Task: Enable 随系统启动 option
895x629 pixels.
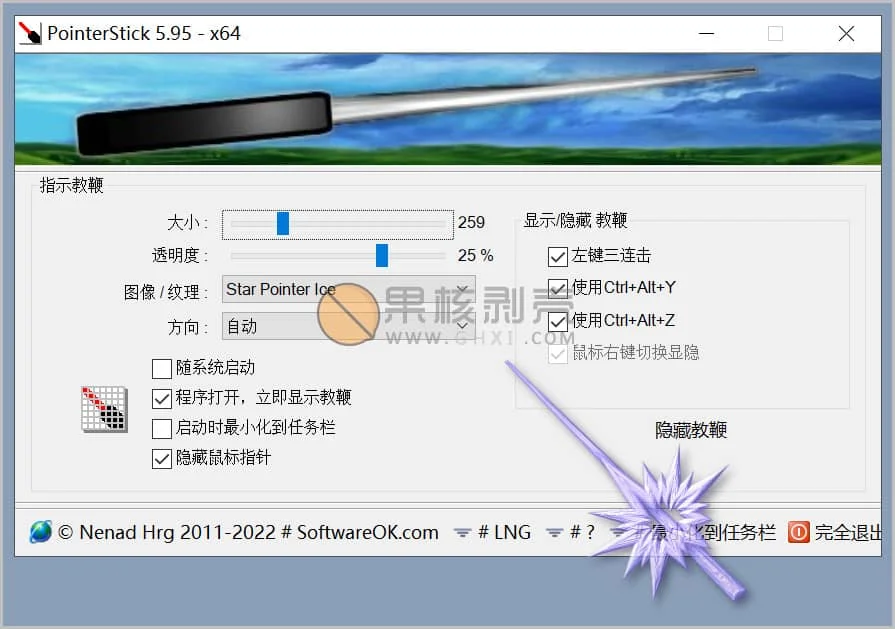Action: pos(161,368)
